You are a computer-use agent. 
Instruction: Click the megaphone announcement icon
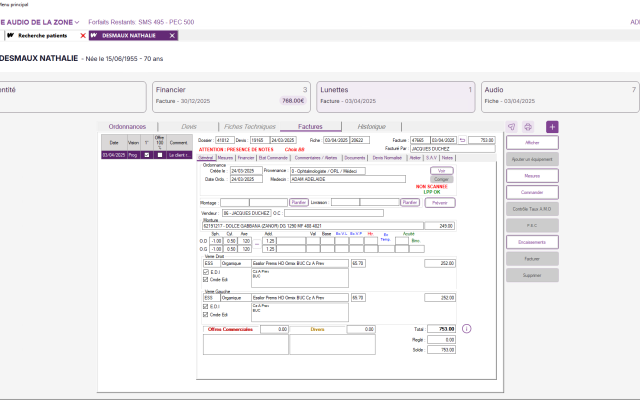pyautogui.click(x=511, y=127)
